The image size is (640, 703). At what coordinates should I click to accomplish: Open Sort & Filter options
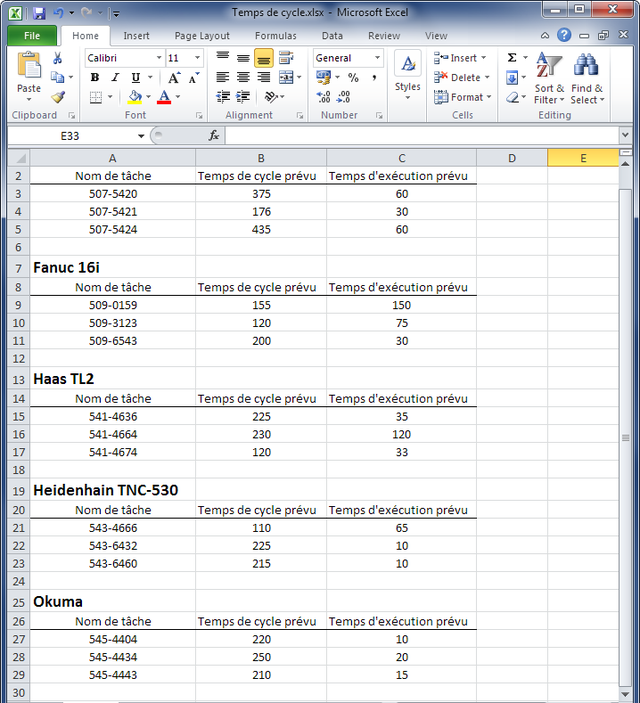549,78
